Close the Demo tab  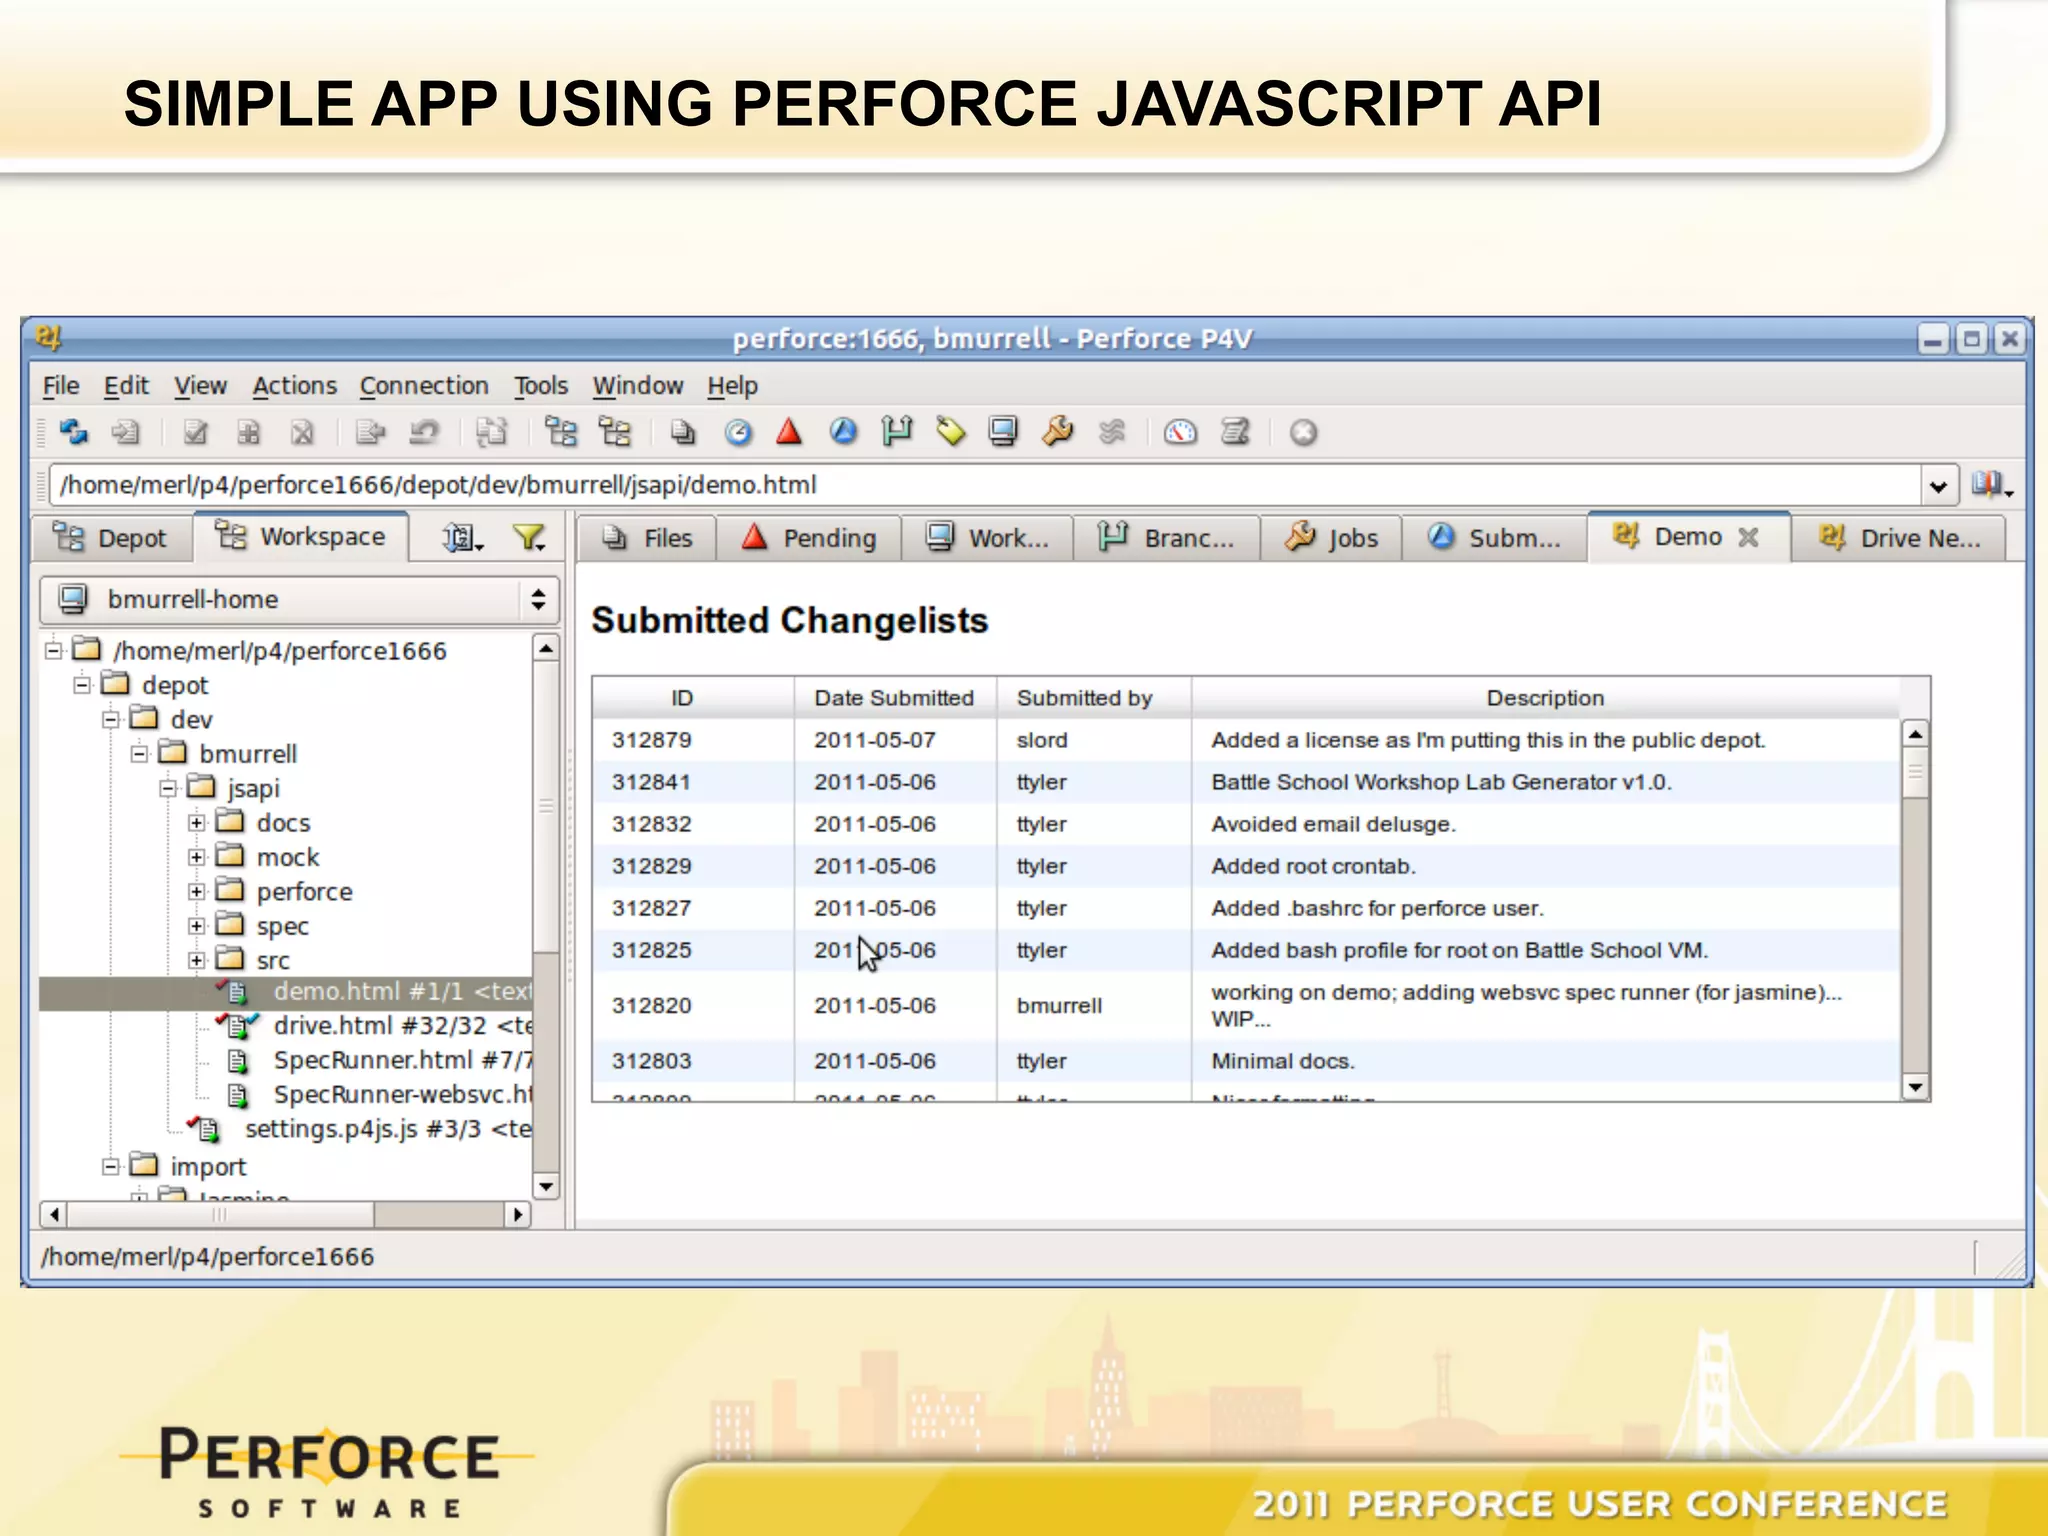coord(1748,537)
